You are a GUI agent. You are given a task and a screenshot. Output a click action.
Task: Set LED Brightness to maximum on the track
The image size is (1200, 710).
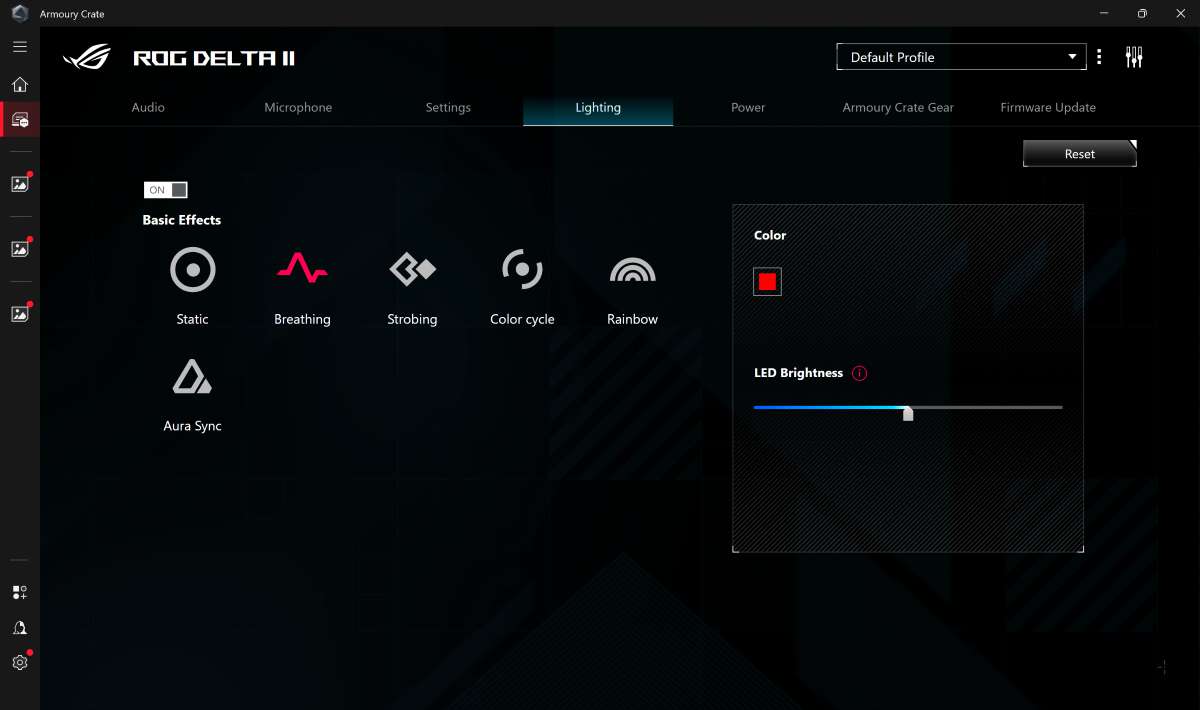[1060, 407]
